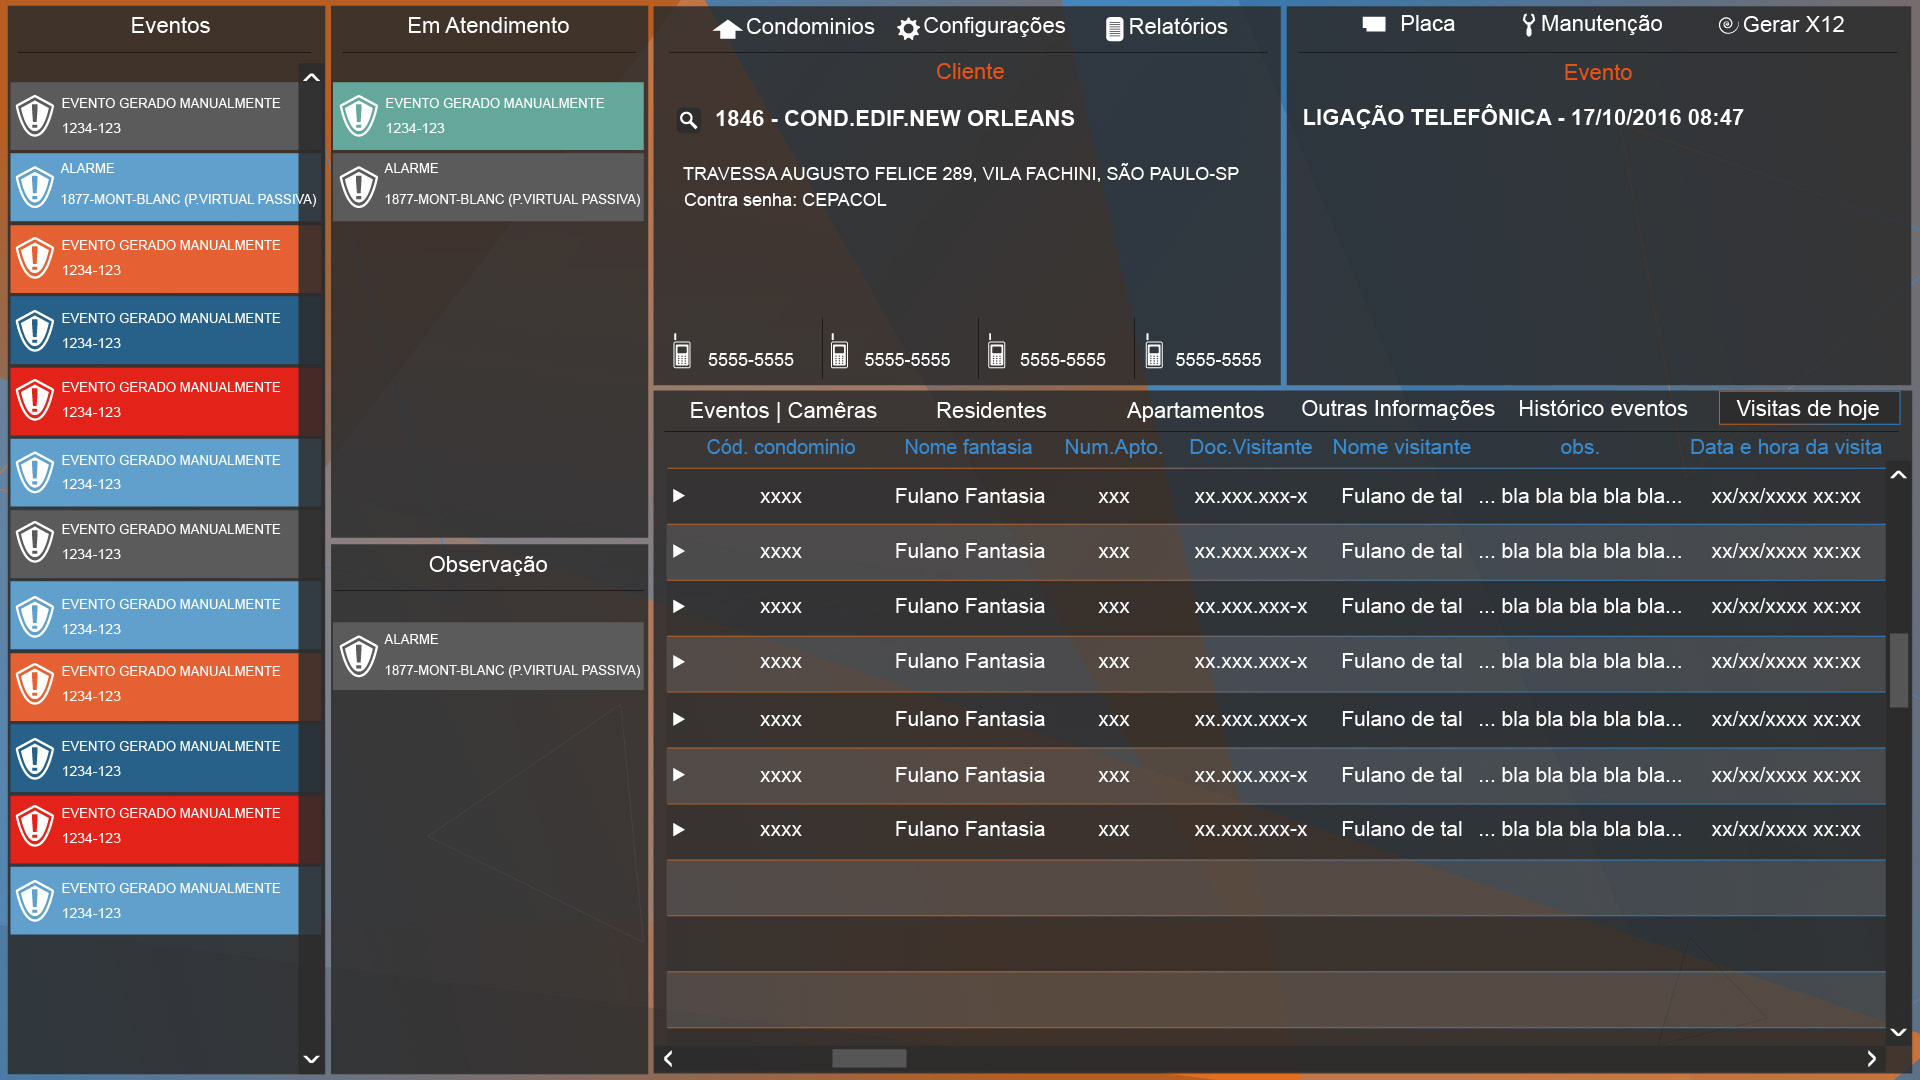Click Contra senha: CEPACOL text
The image size is (1920, 1080).
[785, 200]
